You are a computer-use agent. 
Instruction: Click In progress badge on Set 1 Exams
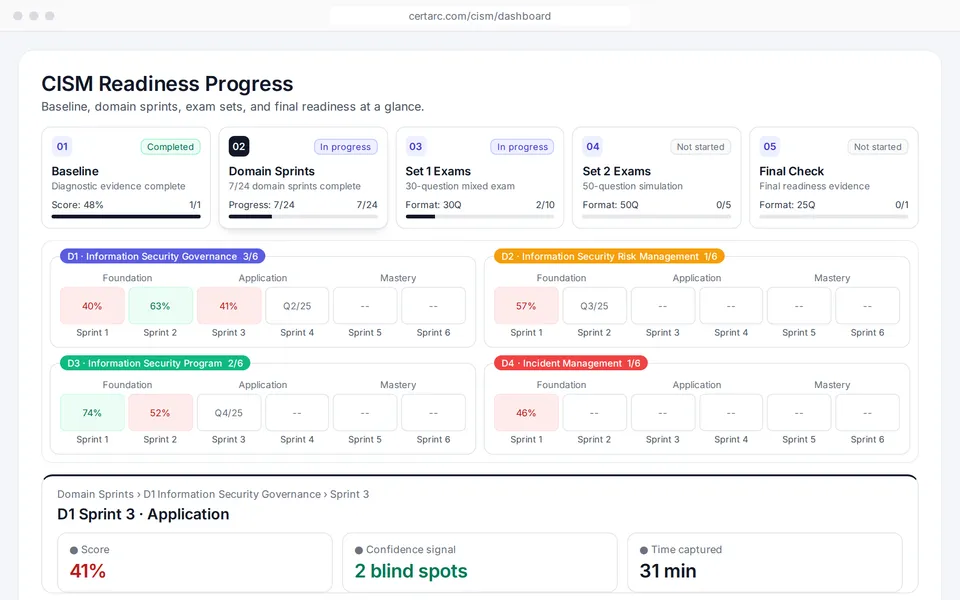(x=522, y=147)
